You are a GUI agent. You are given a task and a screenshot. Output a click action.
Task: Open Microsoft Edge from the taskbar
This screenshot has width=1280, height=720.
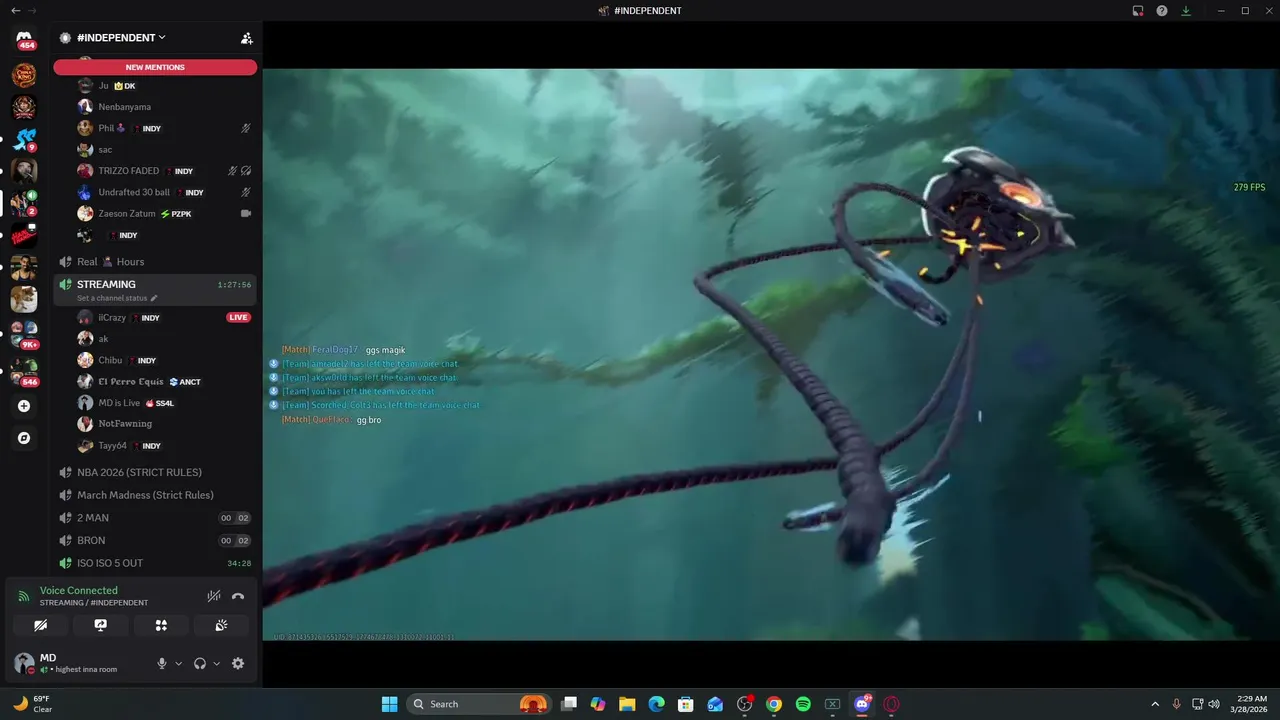656,704
